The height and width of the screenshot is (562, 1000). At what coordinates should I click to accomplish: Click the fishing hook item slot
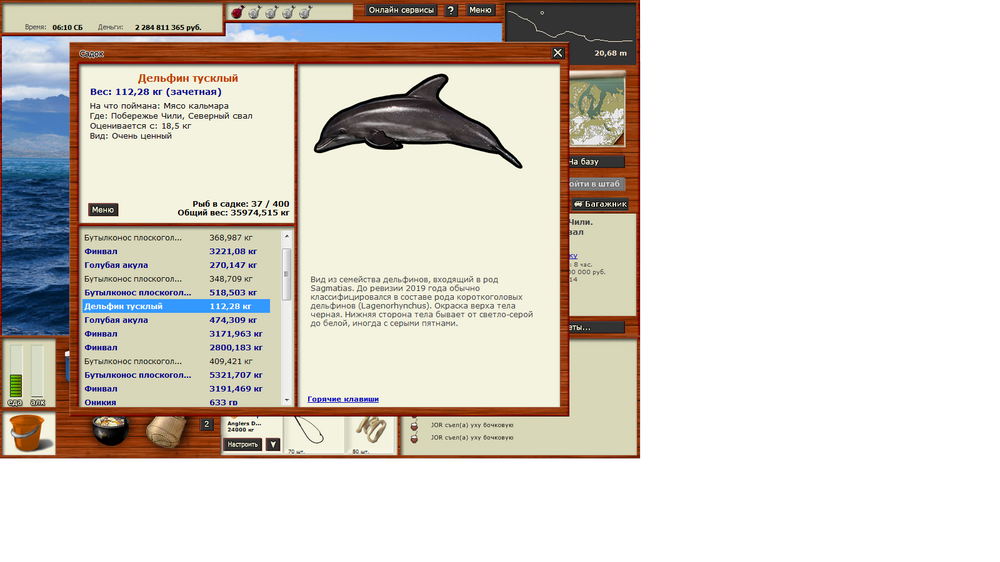311,432
